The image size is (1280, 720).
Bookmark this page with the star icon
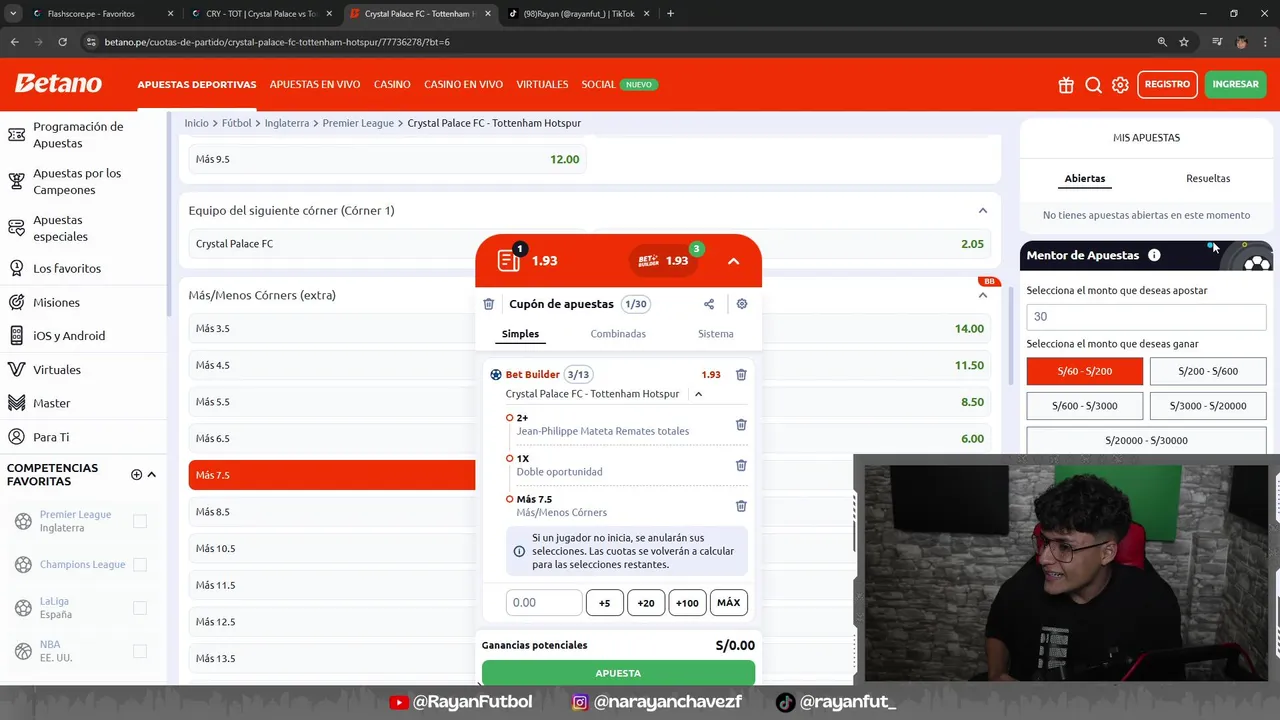1184,42
